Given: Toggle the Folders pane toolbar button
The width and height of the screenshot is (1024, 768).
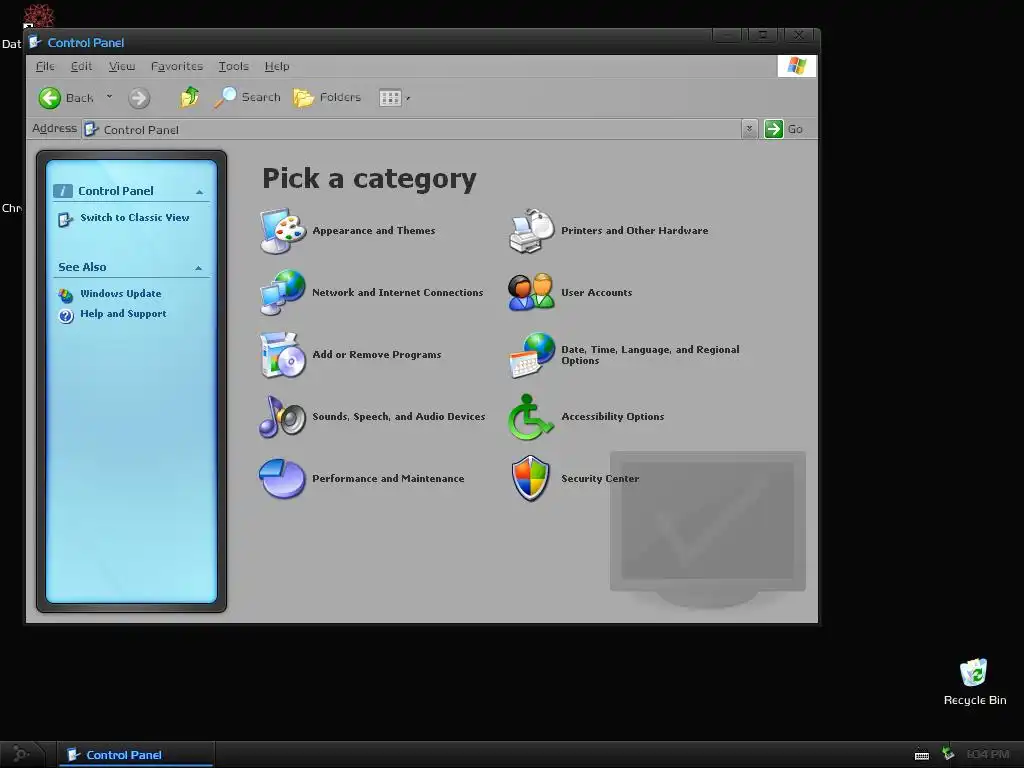Looking at the screenshot, I should coord(328,97).
